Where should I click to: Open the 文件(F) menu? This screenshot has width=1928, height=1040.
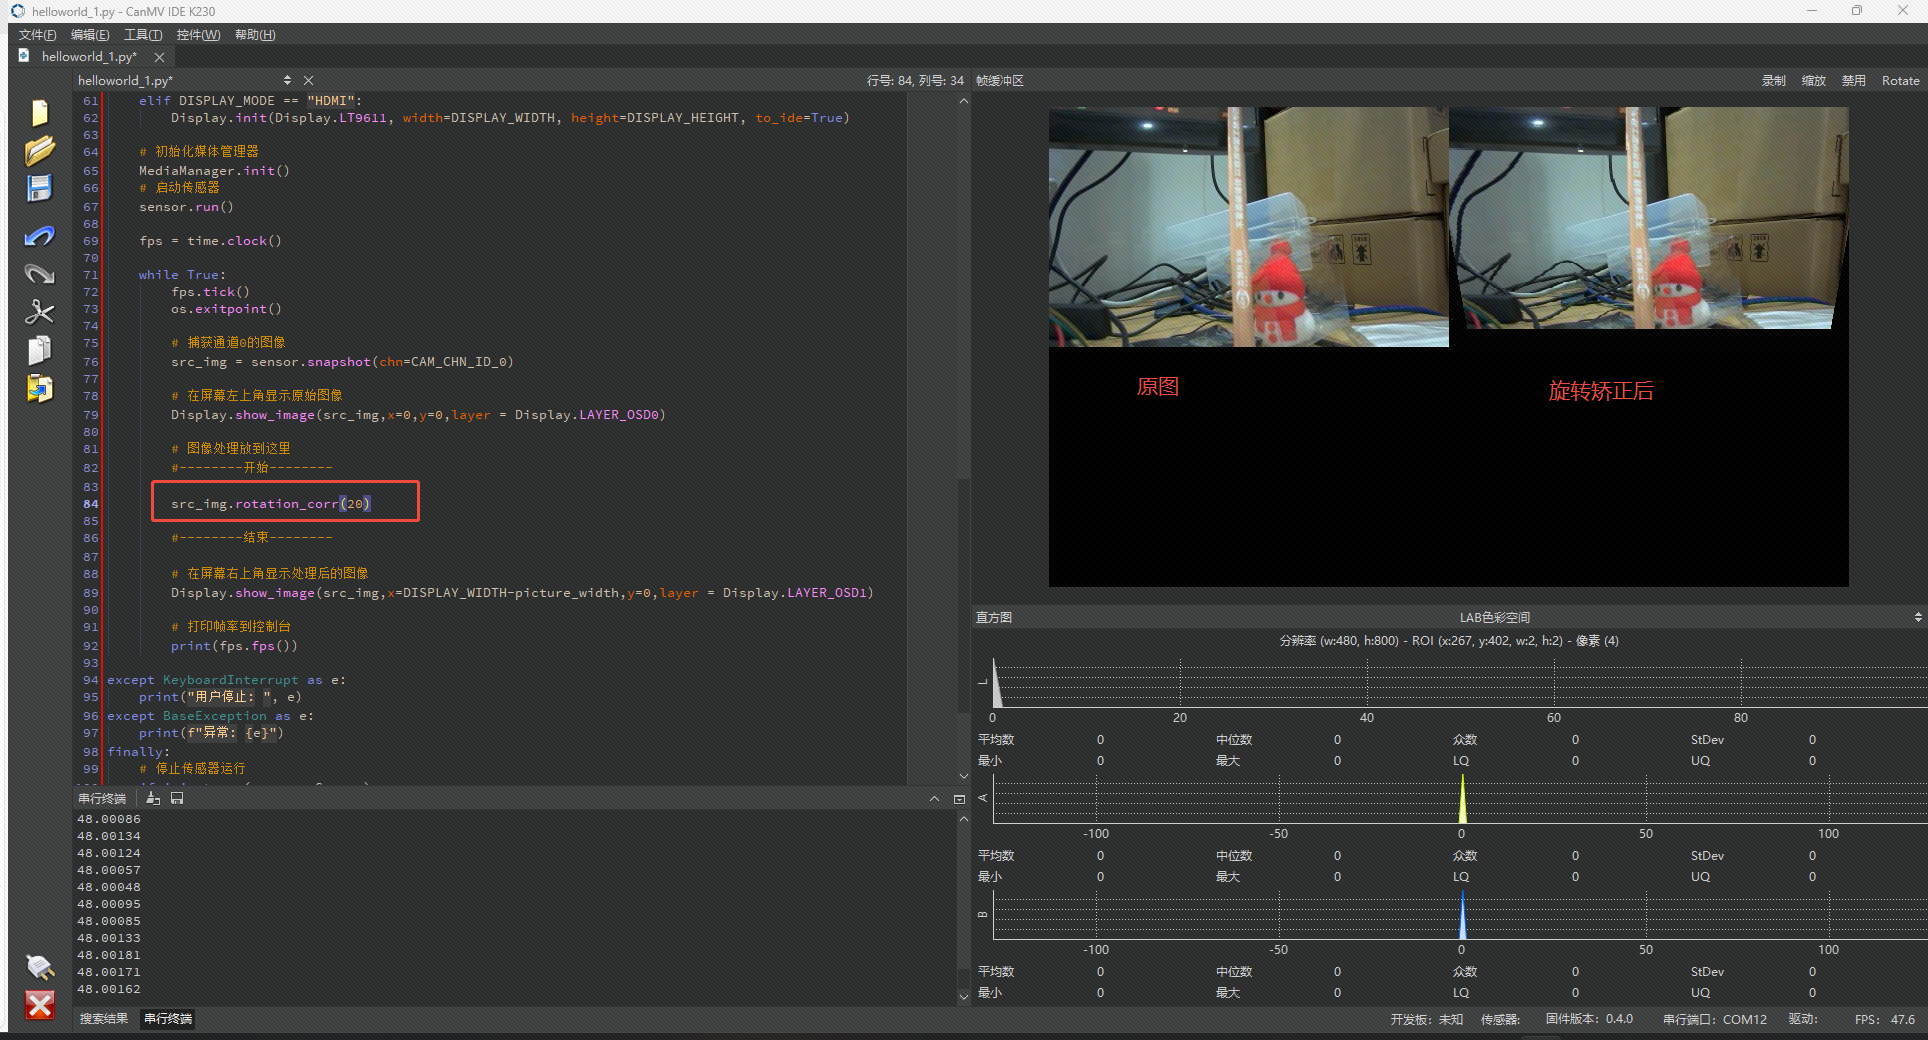[37, 35]
